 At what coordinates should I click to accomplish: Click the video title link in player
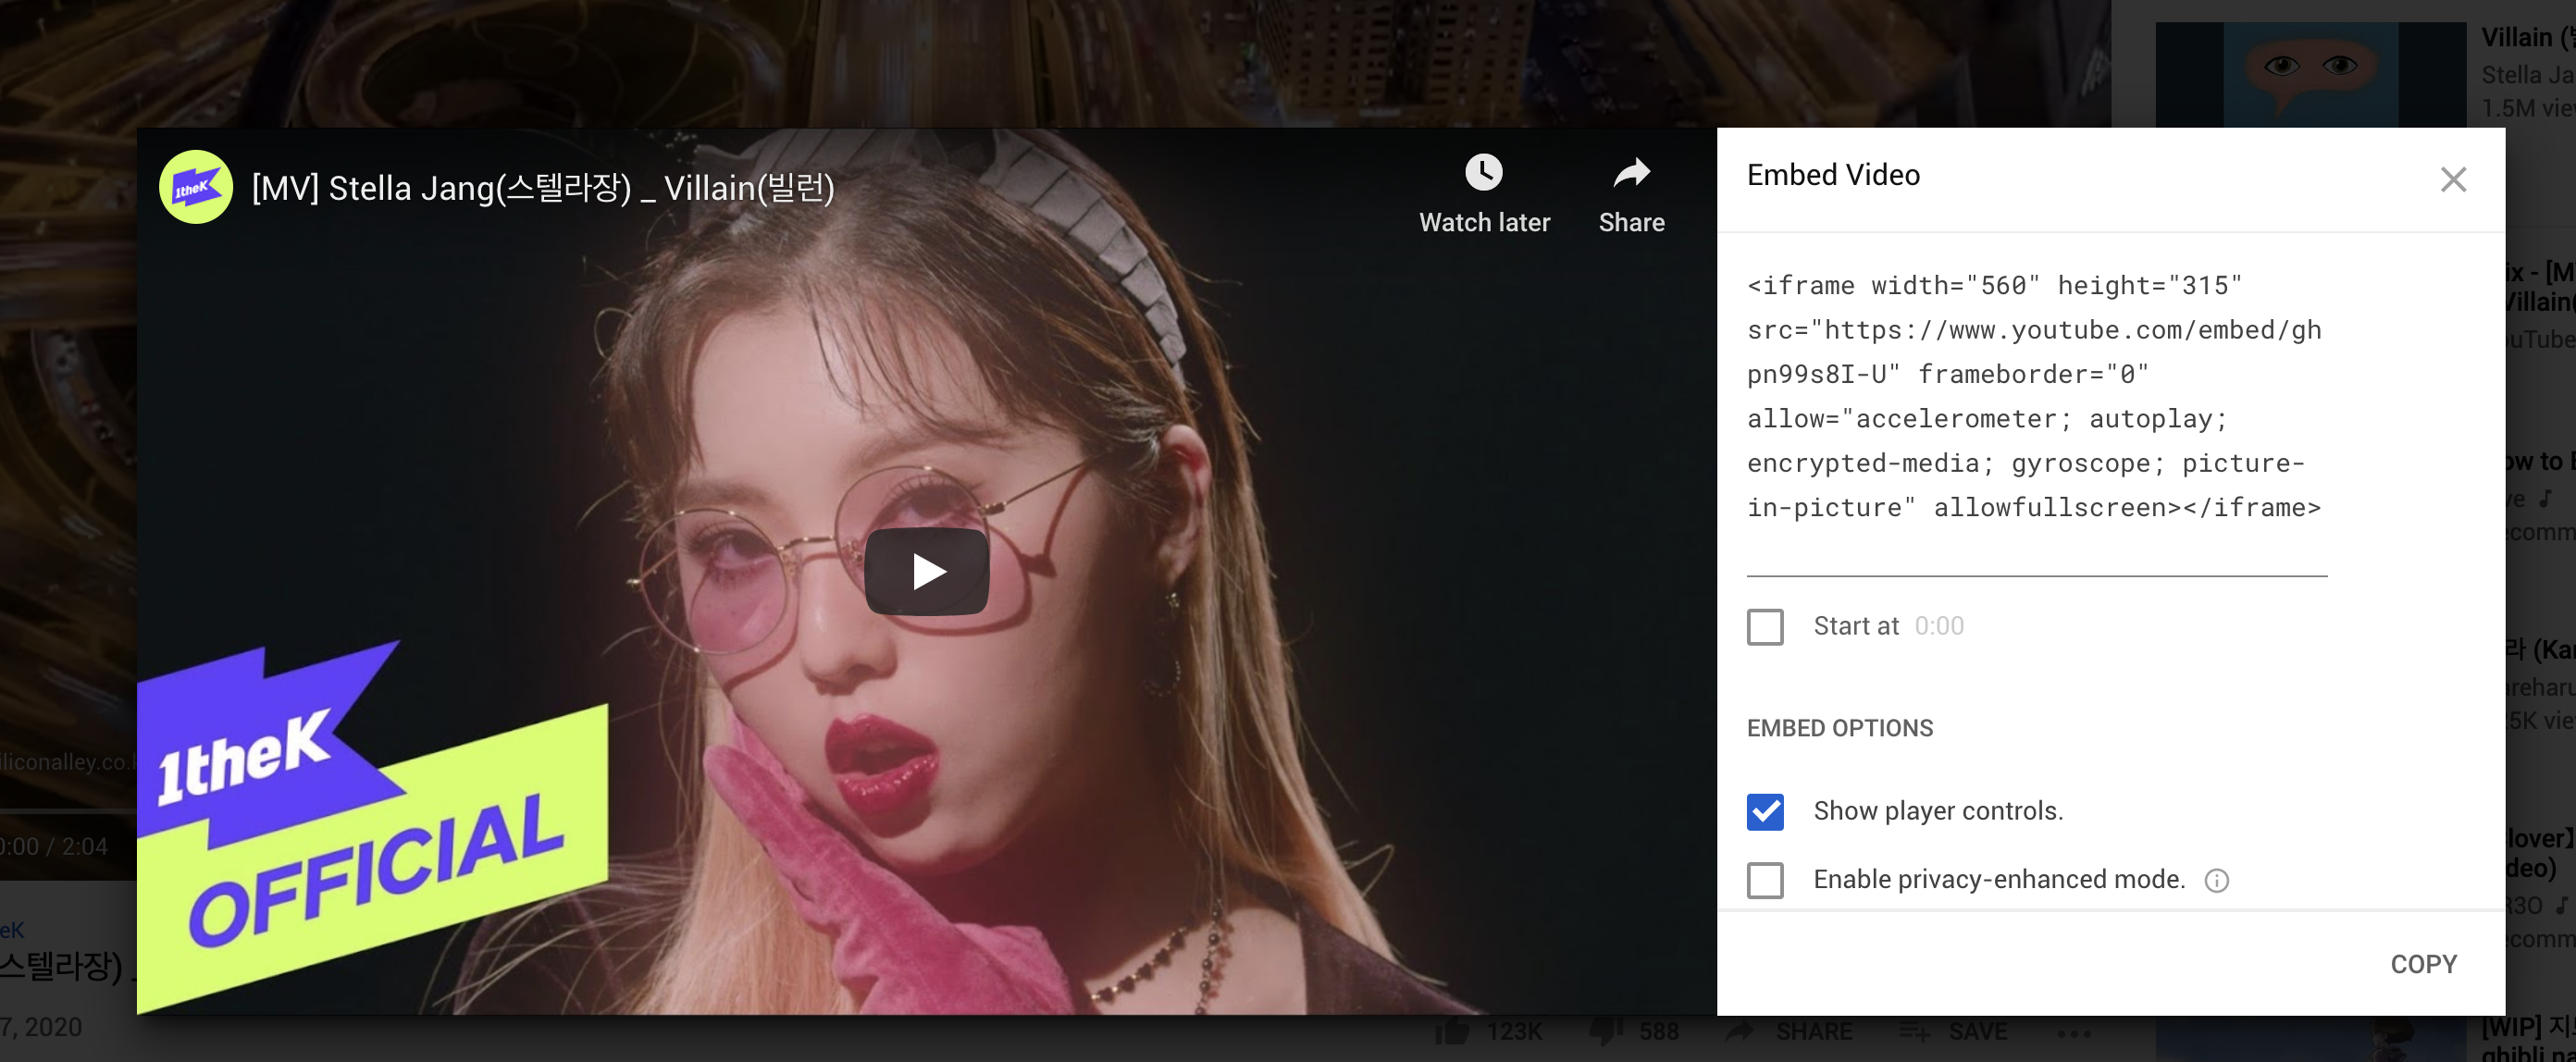pyautogui.click(x=543, y=188)
